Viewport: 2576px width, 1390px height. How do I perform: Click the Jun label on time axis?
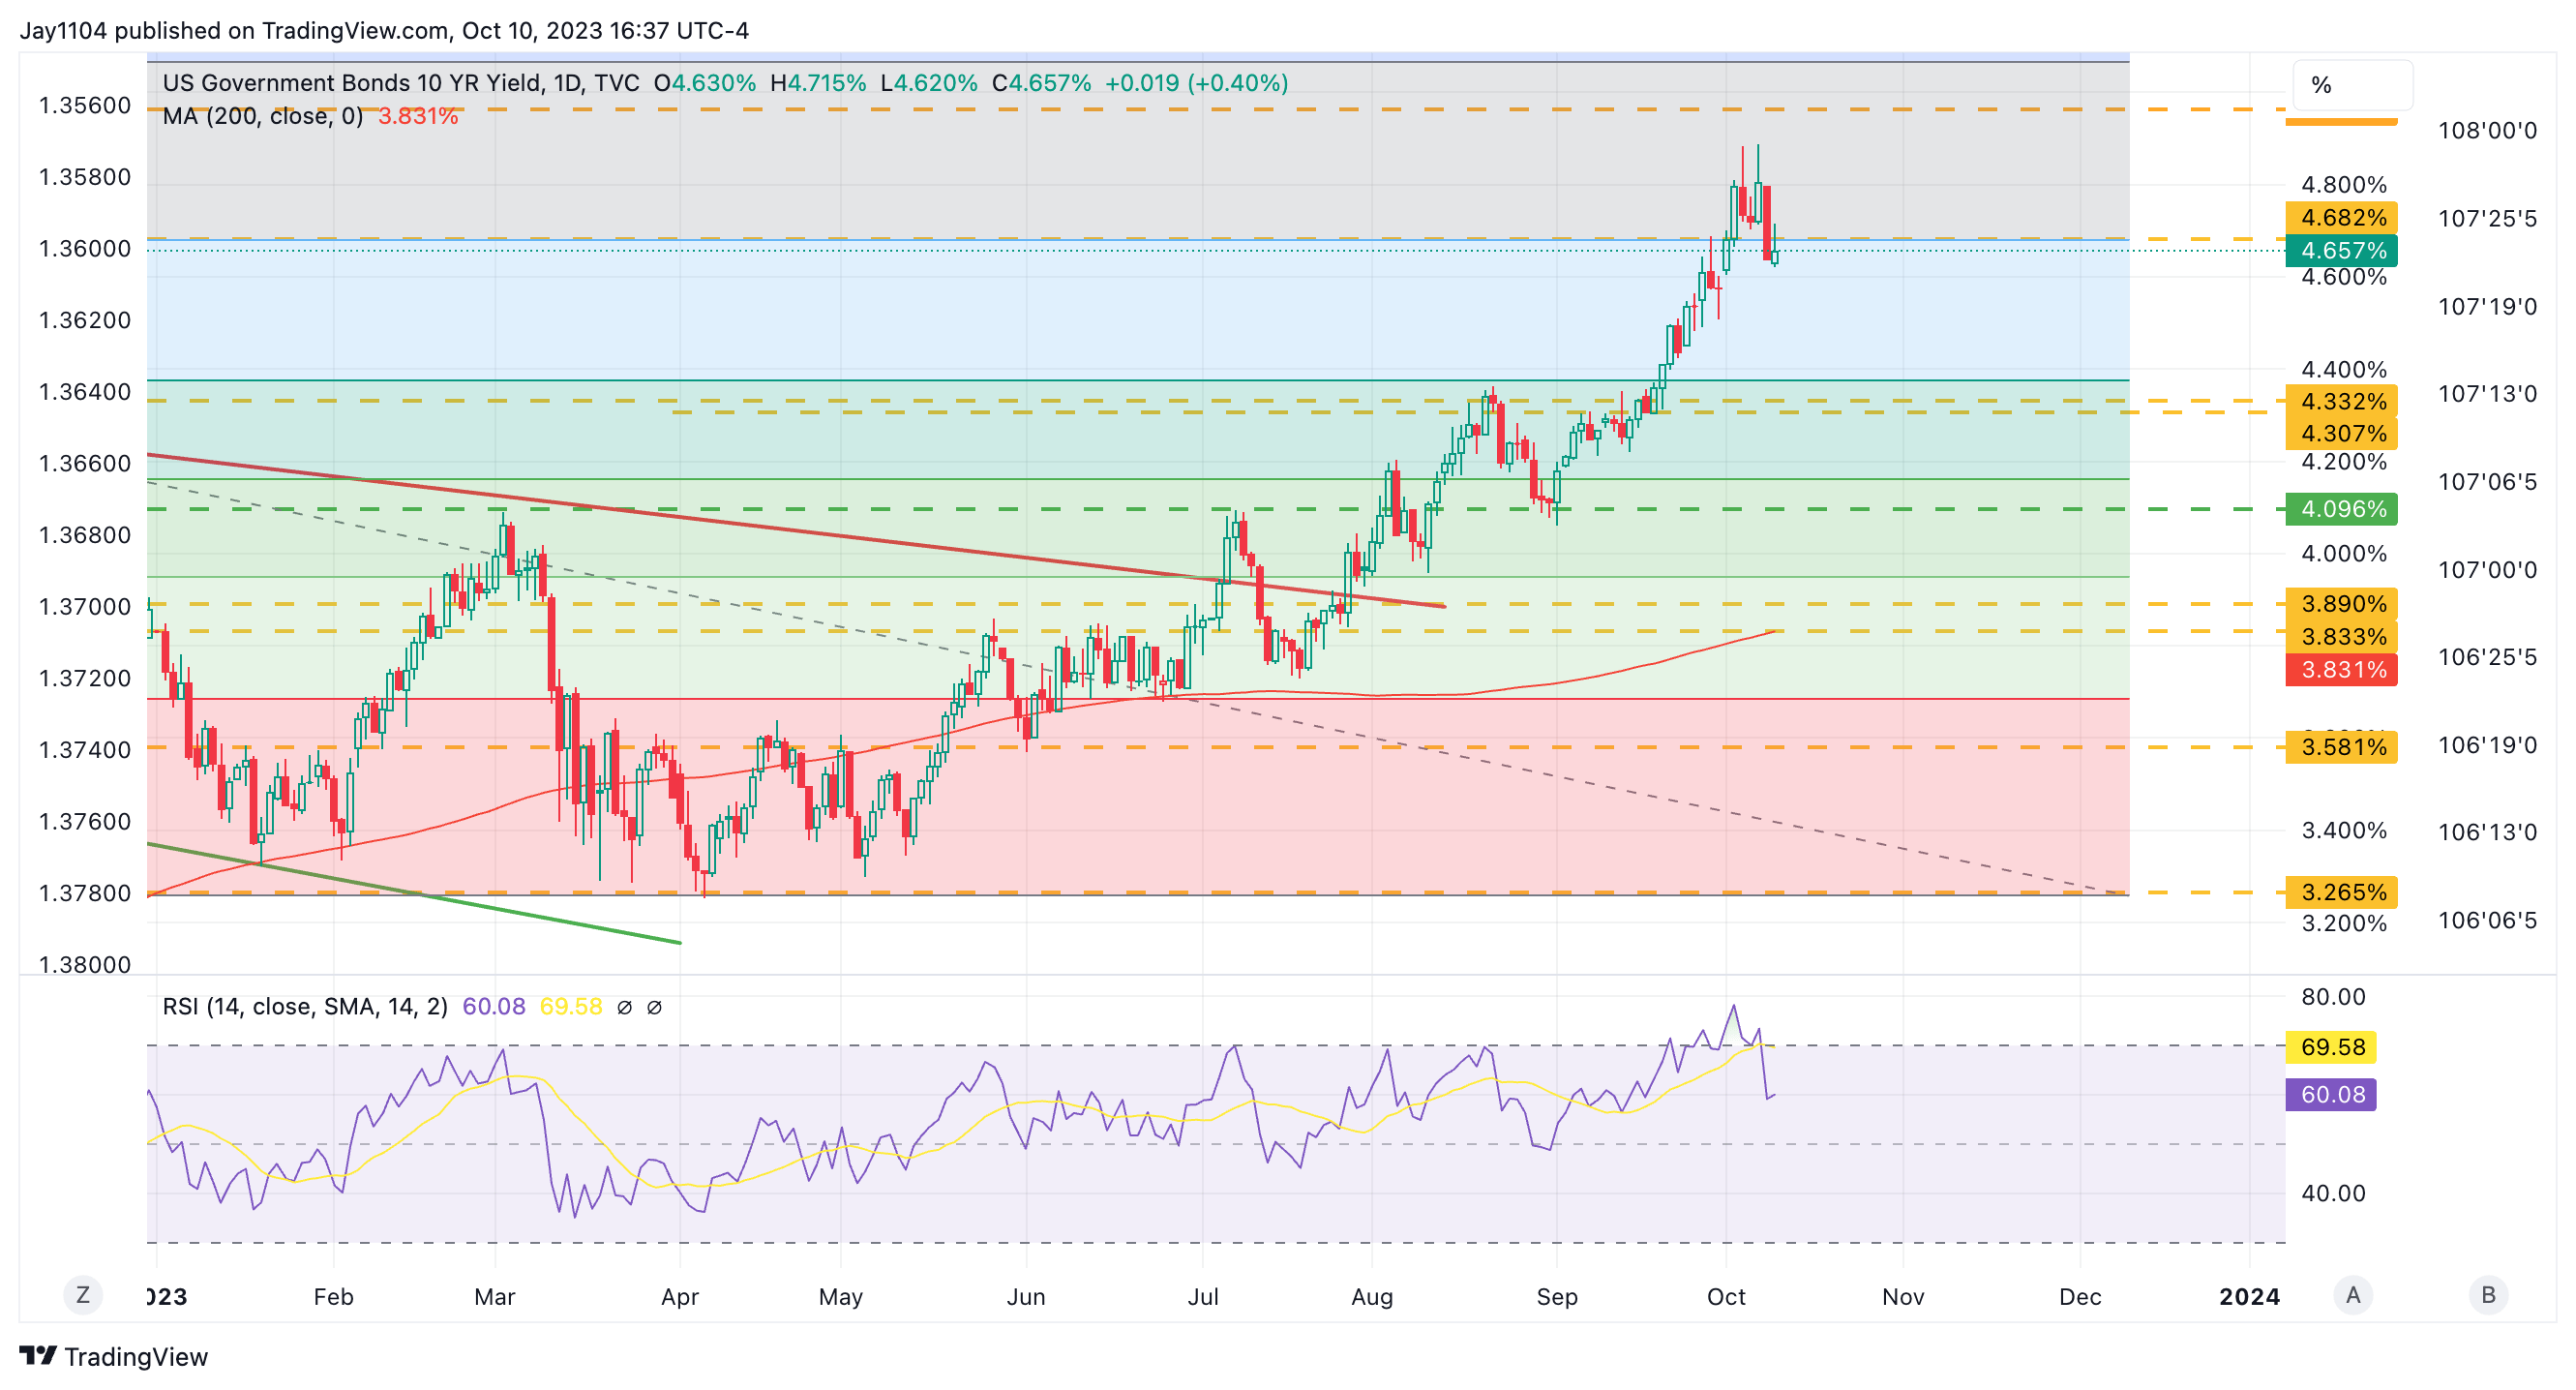click(1026, 1297)
